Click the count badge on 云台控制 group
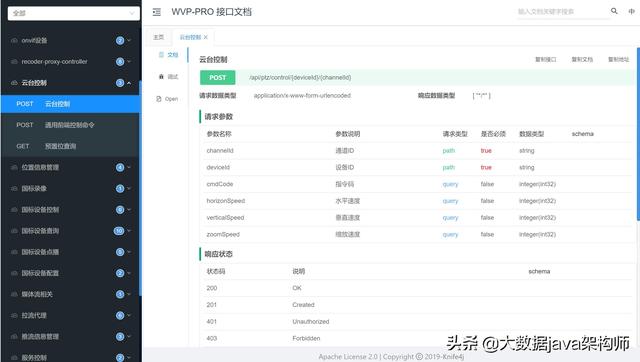This screenshot has width=640, height=362. click(120, 83)
